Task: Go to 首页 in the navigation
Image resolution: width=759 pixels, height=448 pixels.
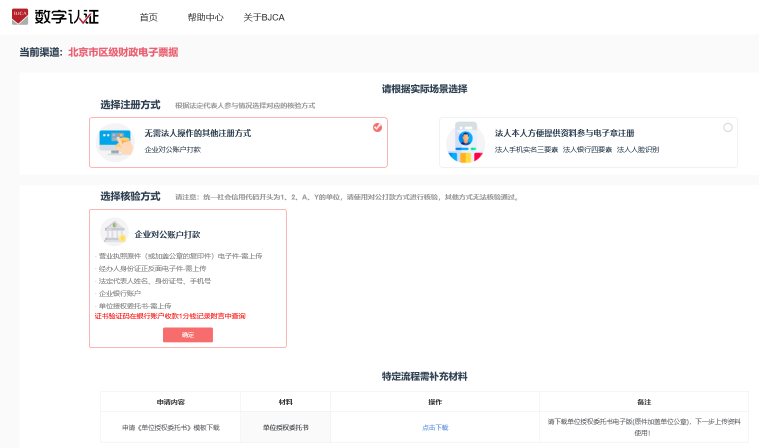Action: tap(148, 17)
